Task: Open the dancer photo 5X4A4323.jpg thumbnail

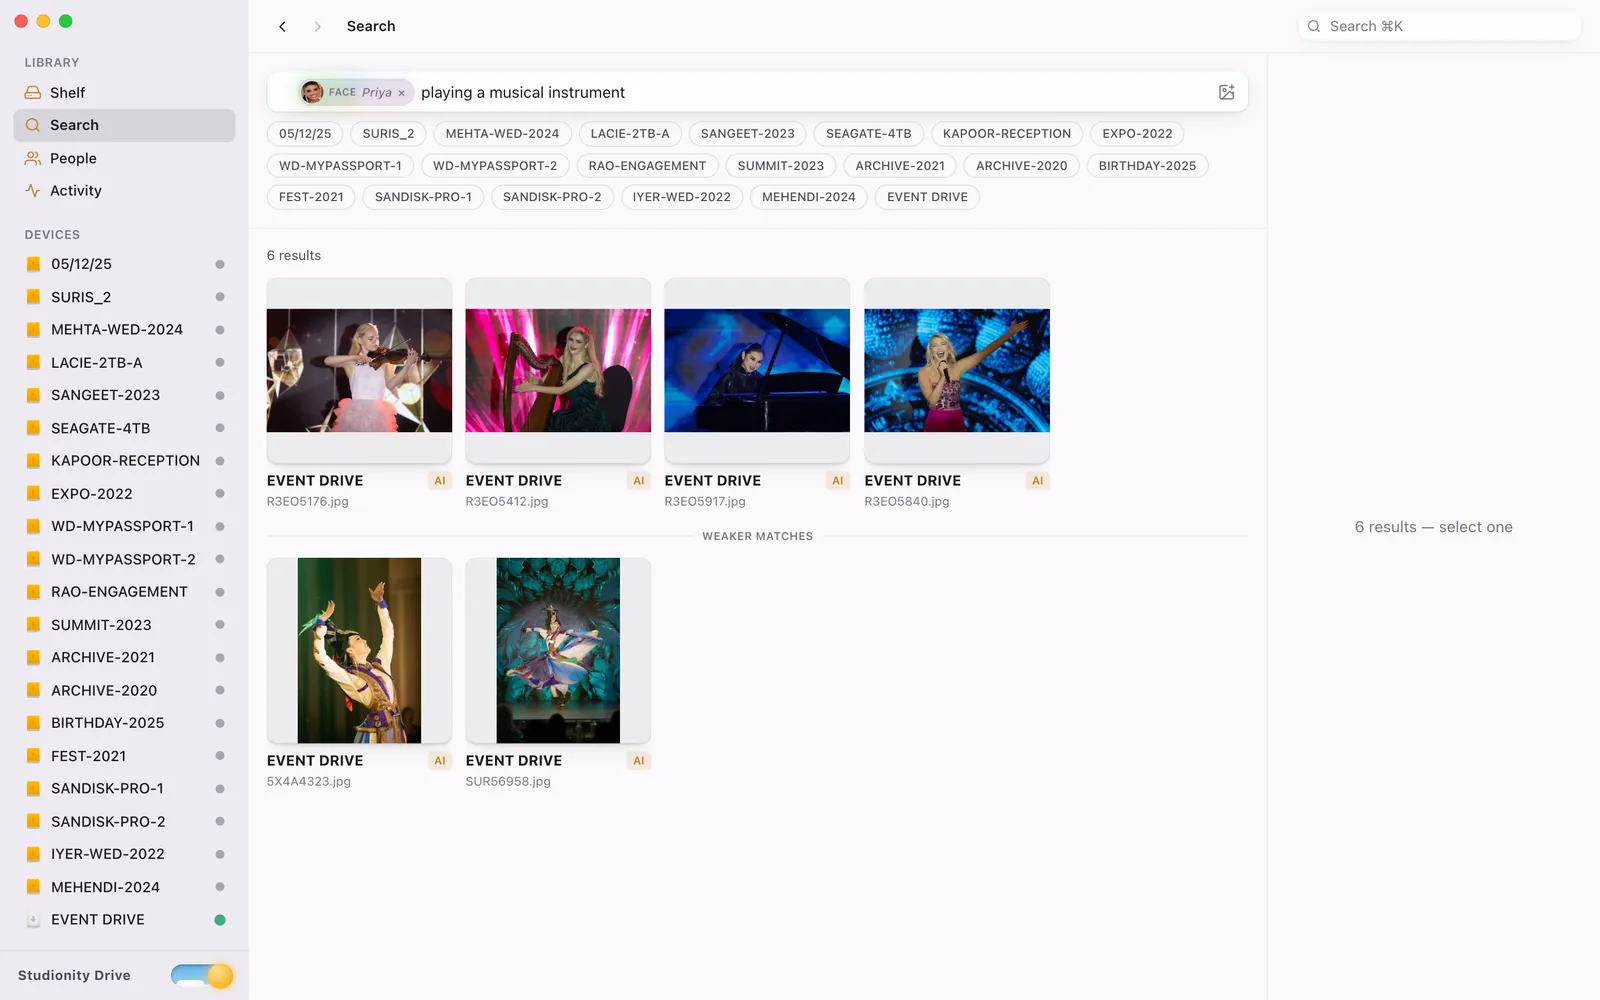Action: (x=359, y=650)
